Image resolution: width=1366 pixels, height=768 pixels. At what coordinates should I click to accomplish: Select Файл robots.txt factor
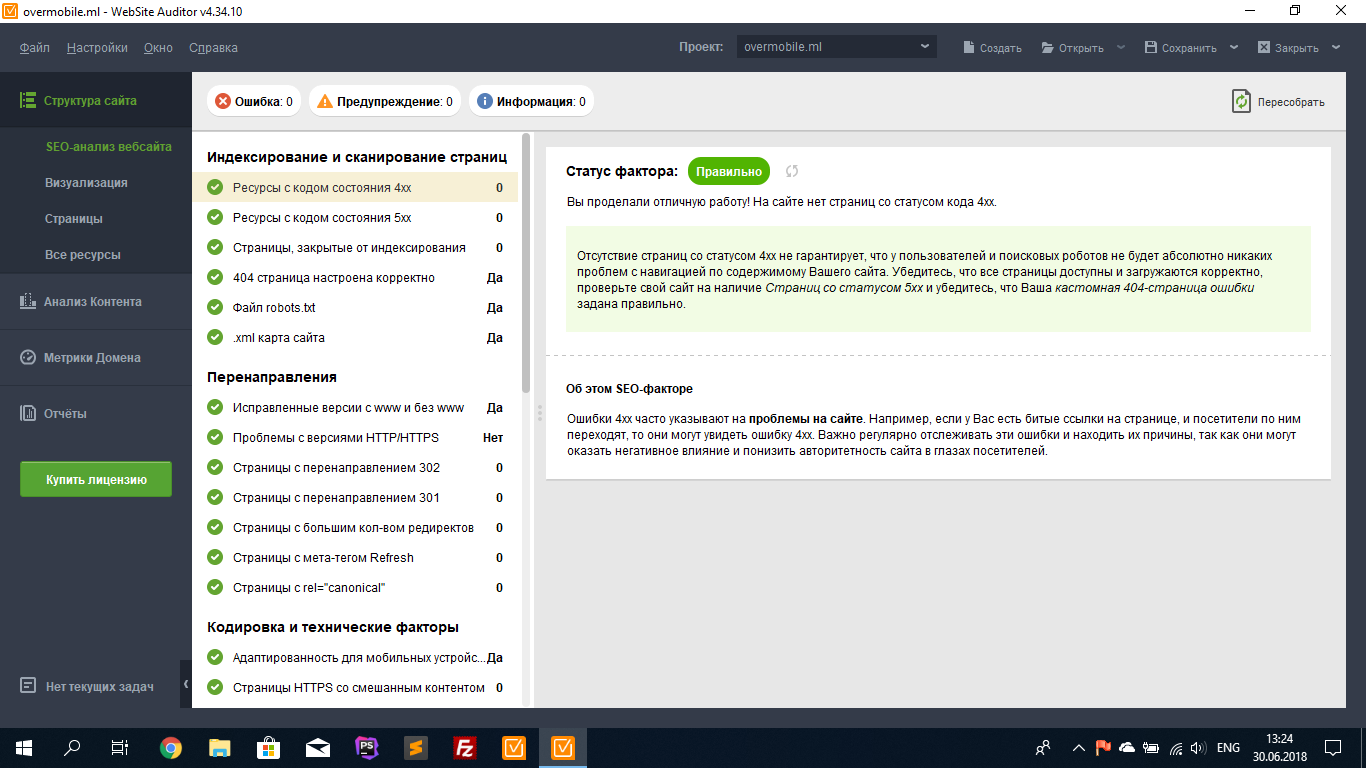(274, 307)
